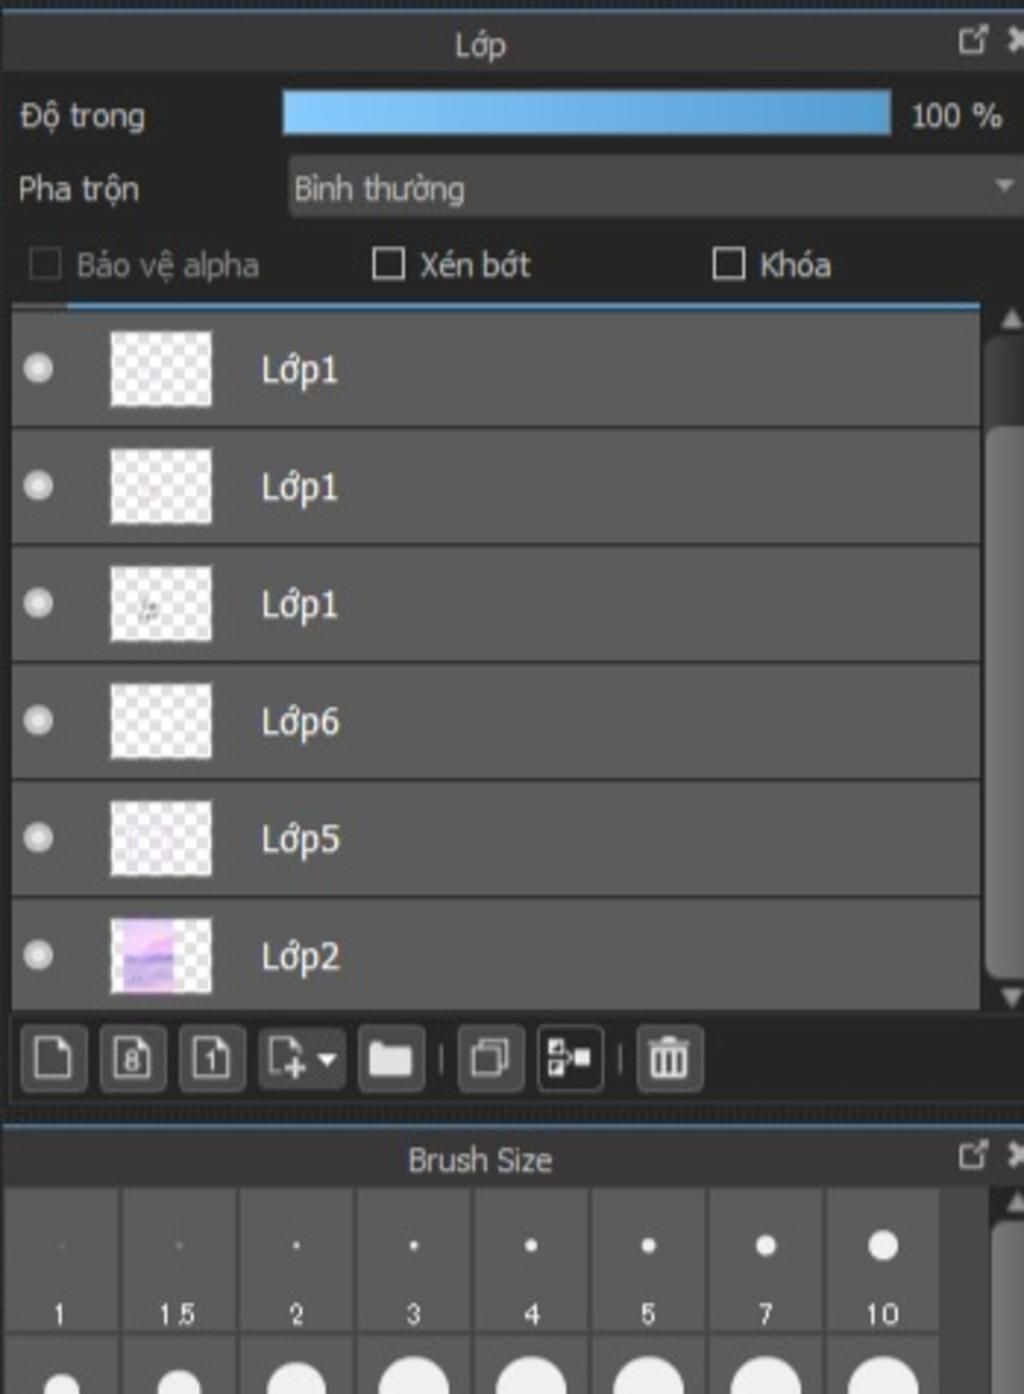Toggle visibility of Lớp6 layer
The image size is (1024, 1394).
[x=38, y=720]
